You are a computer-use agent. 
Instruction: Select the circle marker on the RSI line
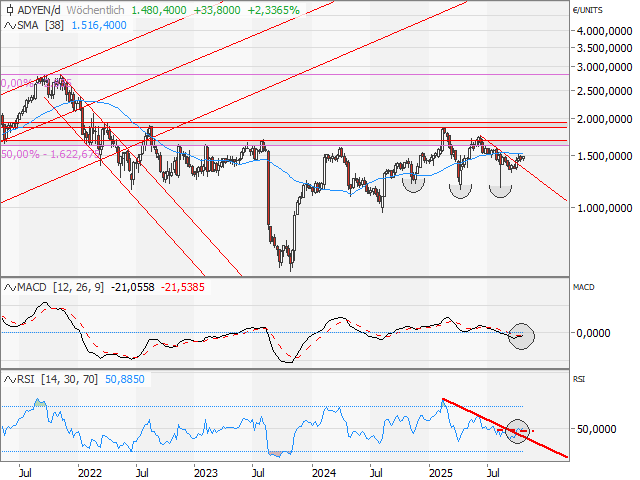[x=518, y=431]
